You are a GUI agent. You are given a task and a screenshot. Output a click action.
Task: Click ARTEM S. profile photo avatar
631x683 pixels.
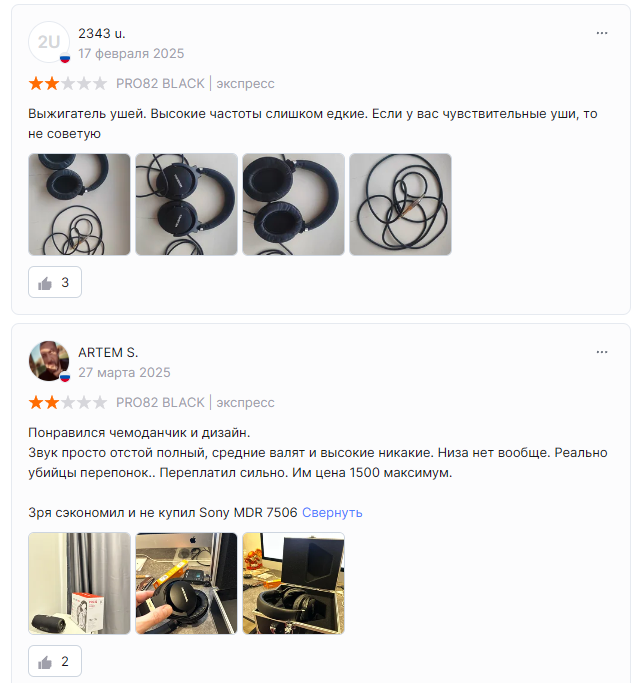click(x=49, y=361)
